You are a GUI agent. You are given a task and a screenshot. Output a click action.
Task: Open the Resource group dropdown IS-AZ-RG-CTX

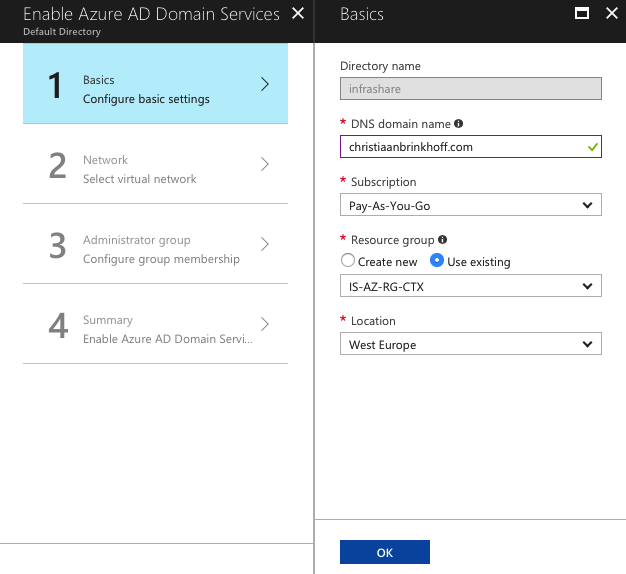click(x=471, y=286)
